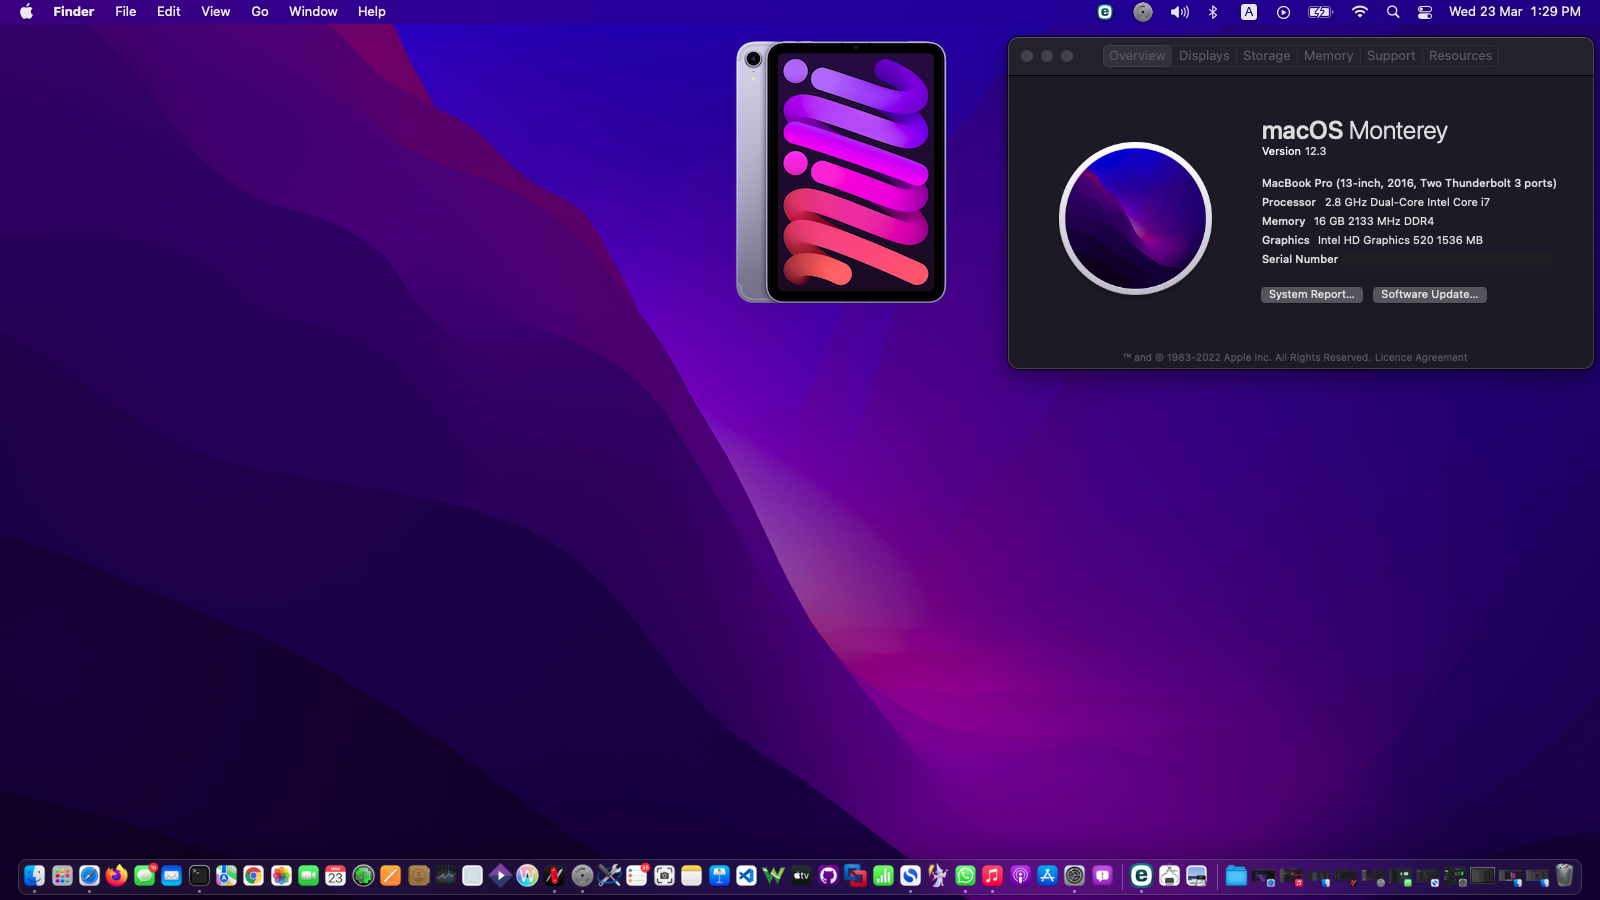Image resolution: width=1600 pixels, height=900 pixels.
Task: Open Bluetooth menu bar icon
Action: pos(1213,12)
